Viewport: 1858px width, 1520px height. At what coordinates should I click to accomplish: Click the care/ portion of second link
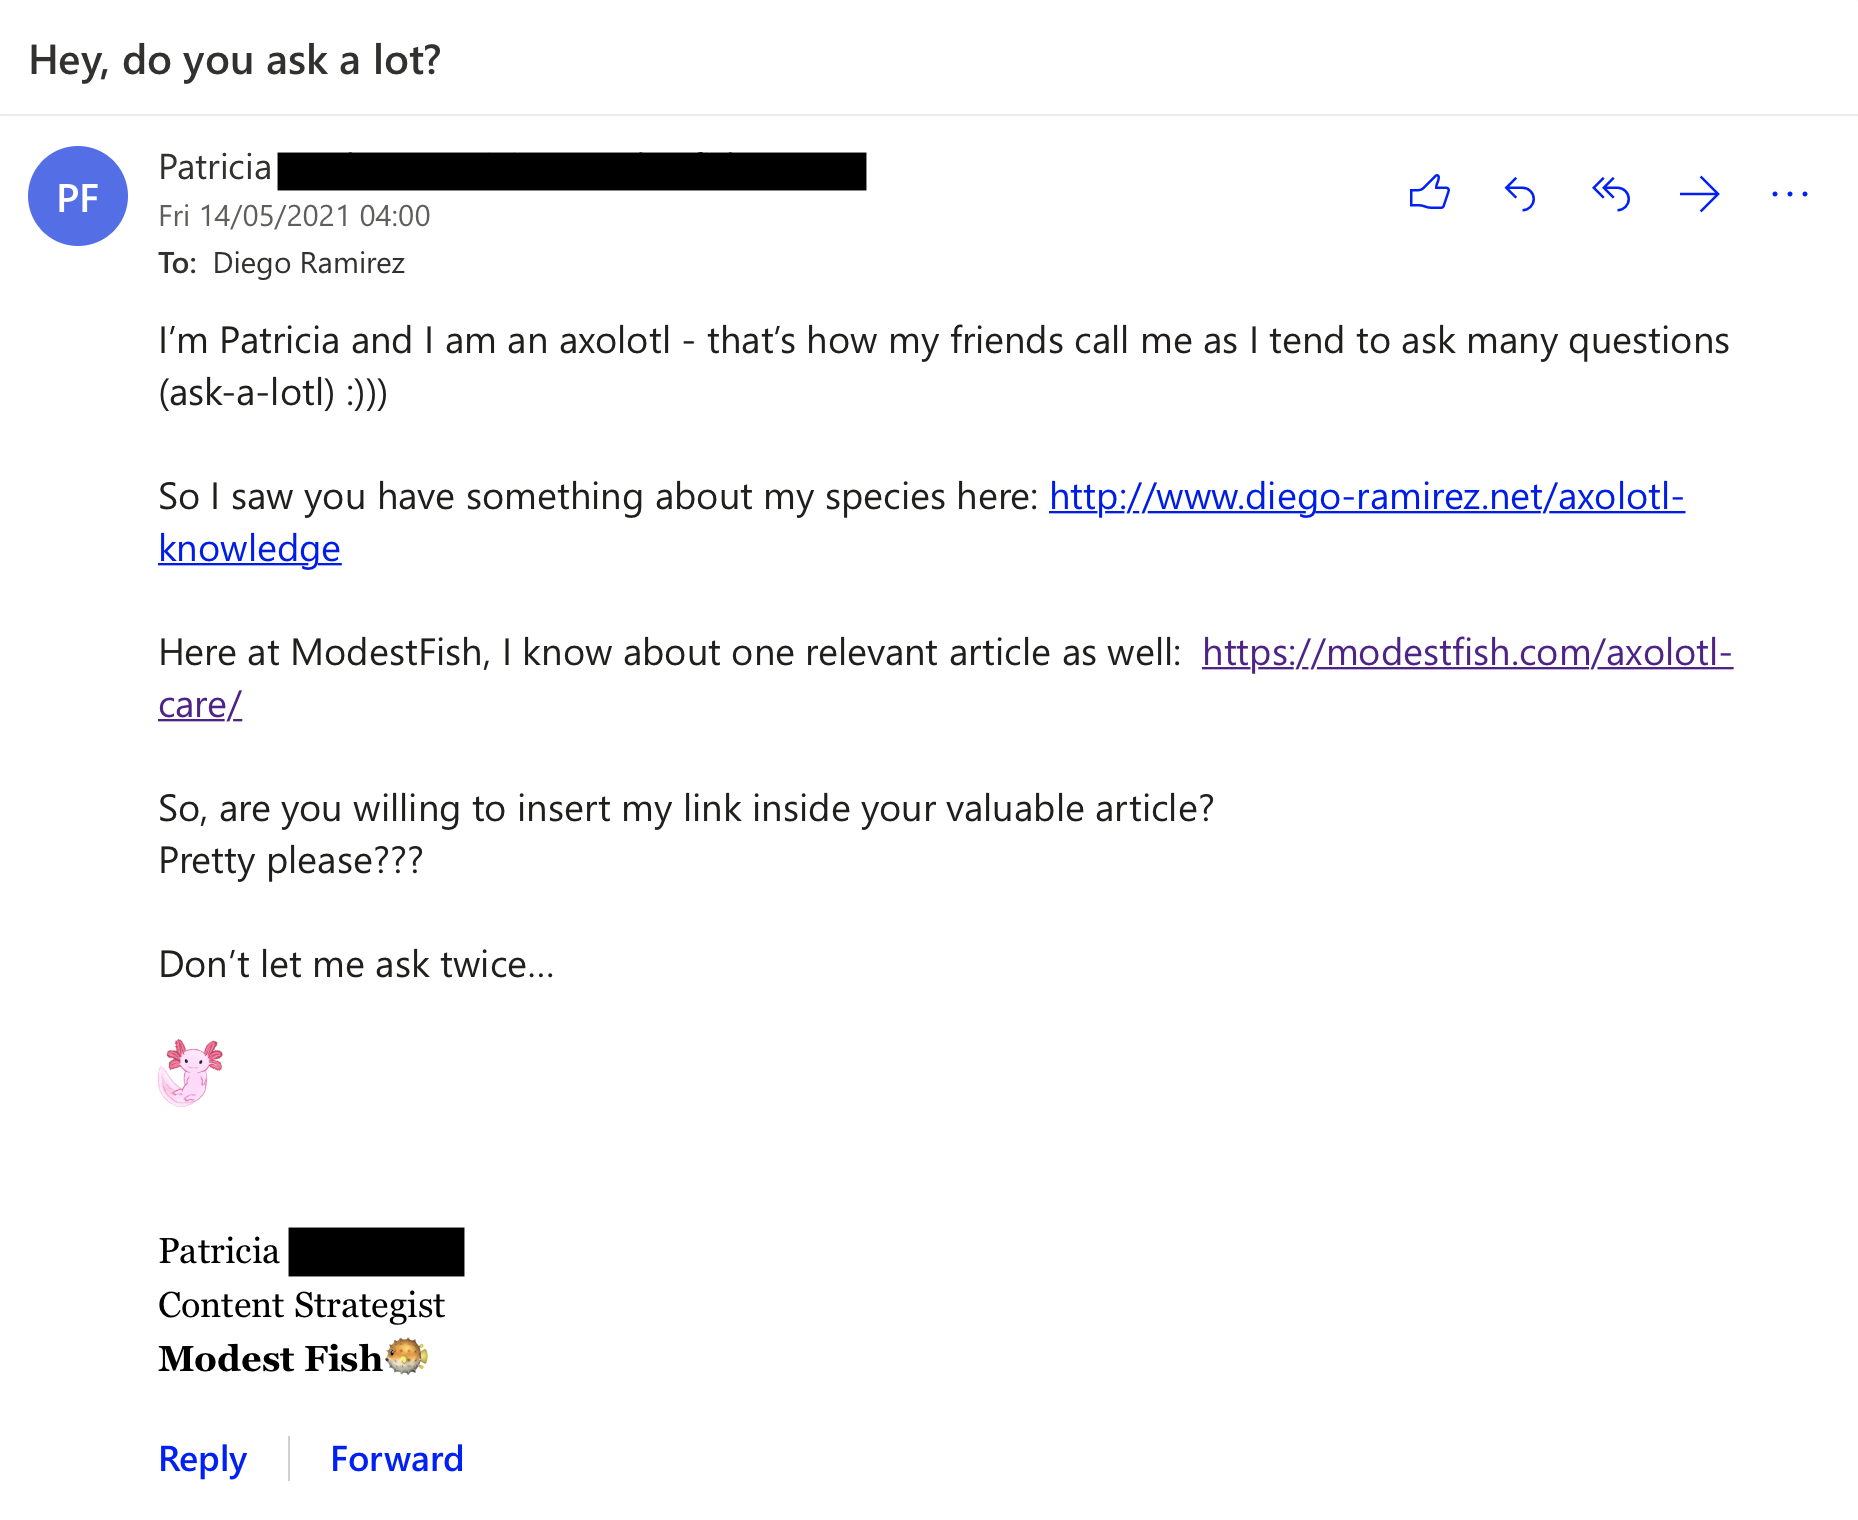200,705
